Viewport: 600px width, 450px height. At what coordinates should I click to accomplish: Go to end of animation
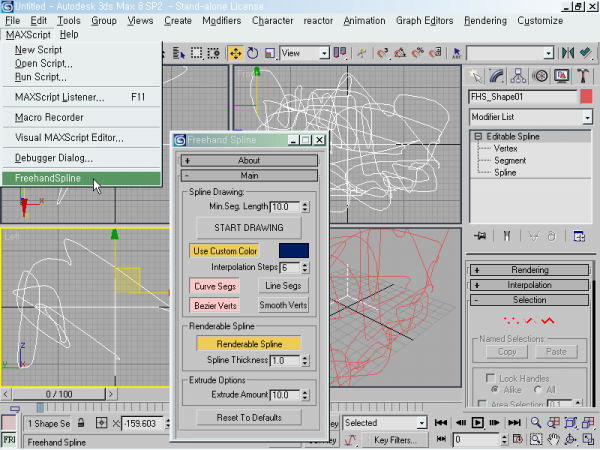click(514, 423)
